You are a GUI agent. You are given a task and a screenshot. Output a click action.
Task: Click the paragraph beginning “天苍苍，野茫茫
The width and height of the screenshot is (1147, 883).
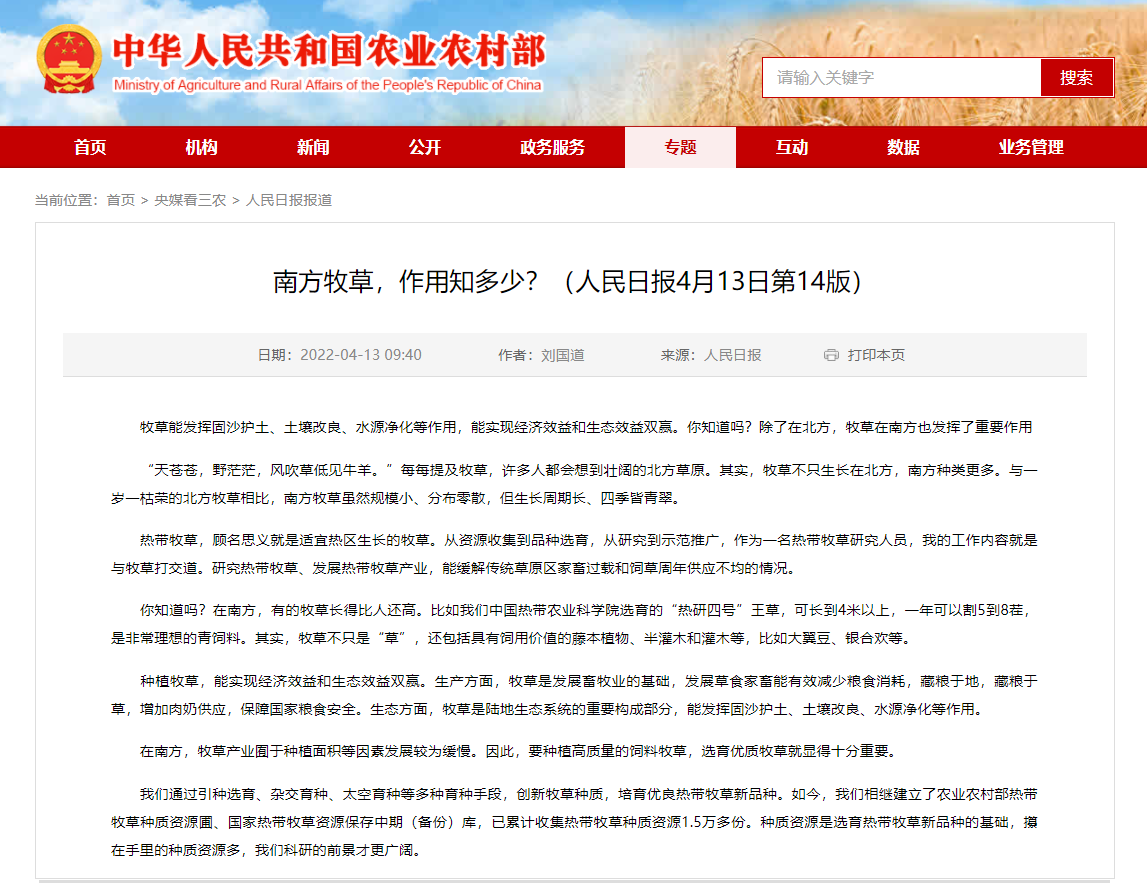[574, 484]
